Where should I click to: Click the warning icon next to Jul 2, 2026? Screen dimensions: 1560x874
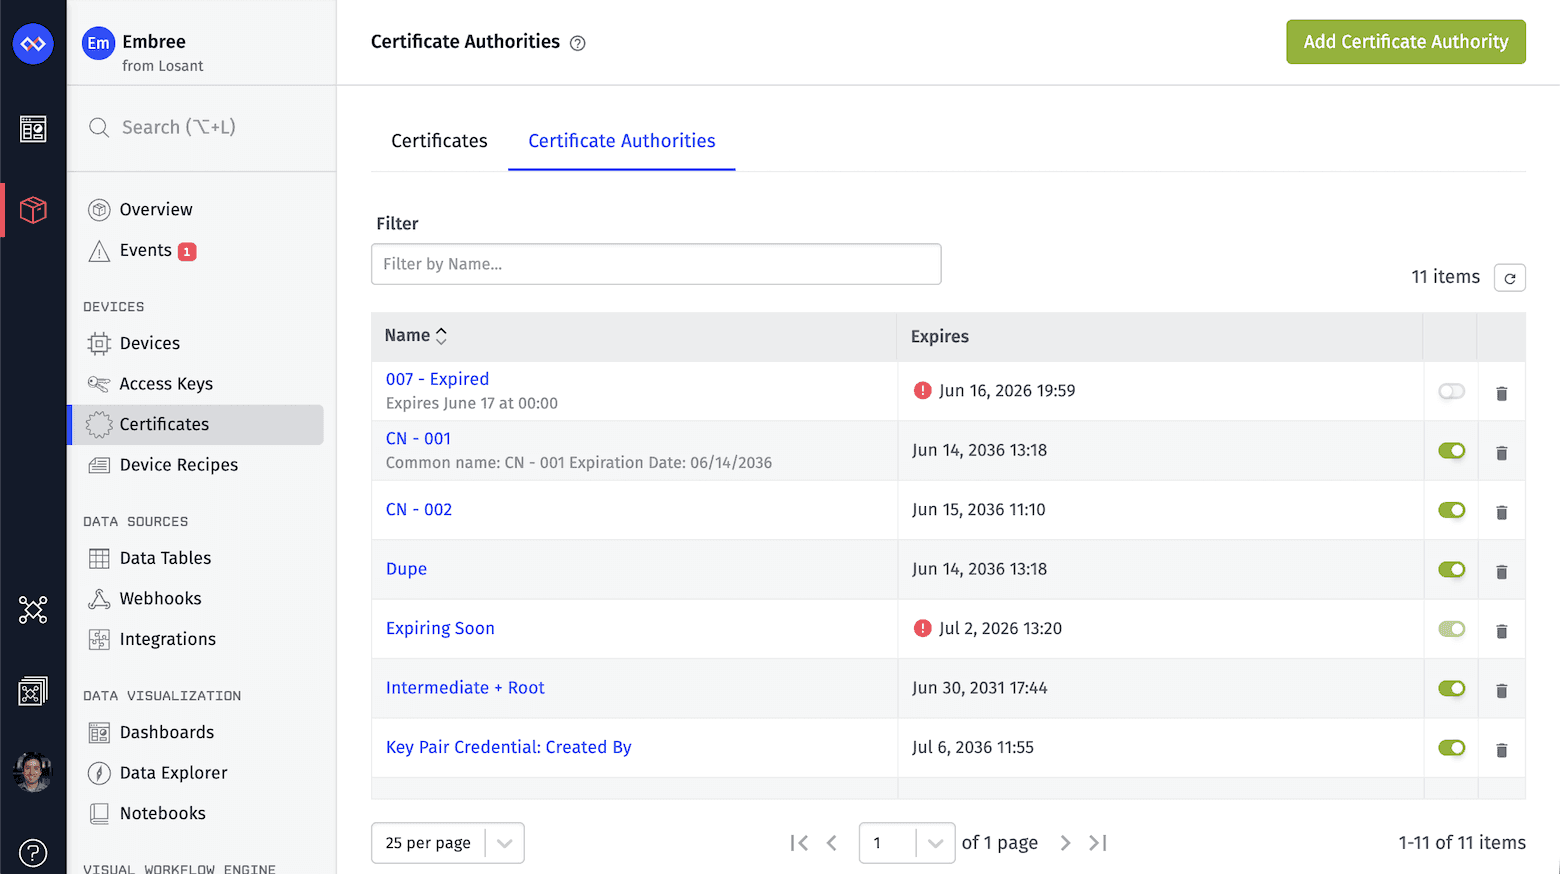tap(922, 628)
